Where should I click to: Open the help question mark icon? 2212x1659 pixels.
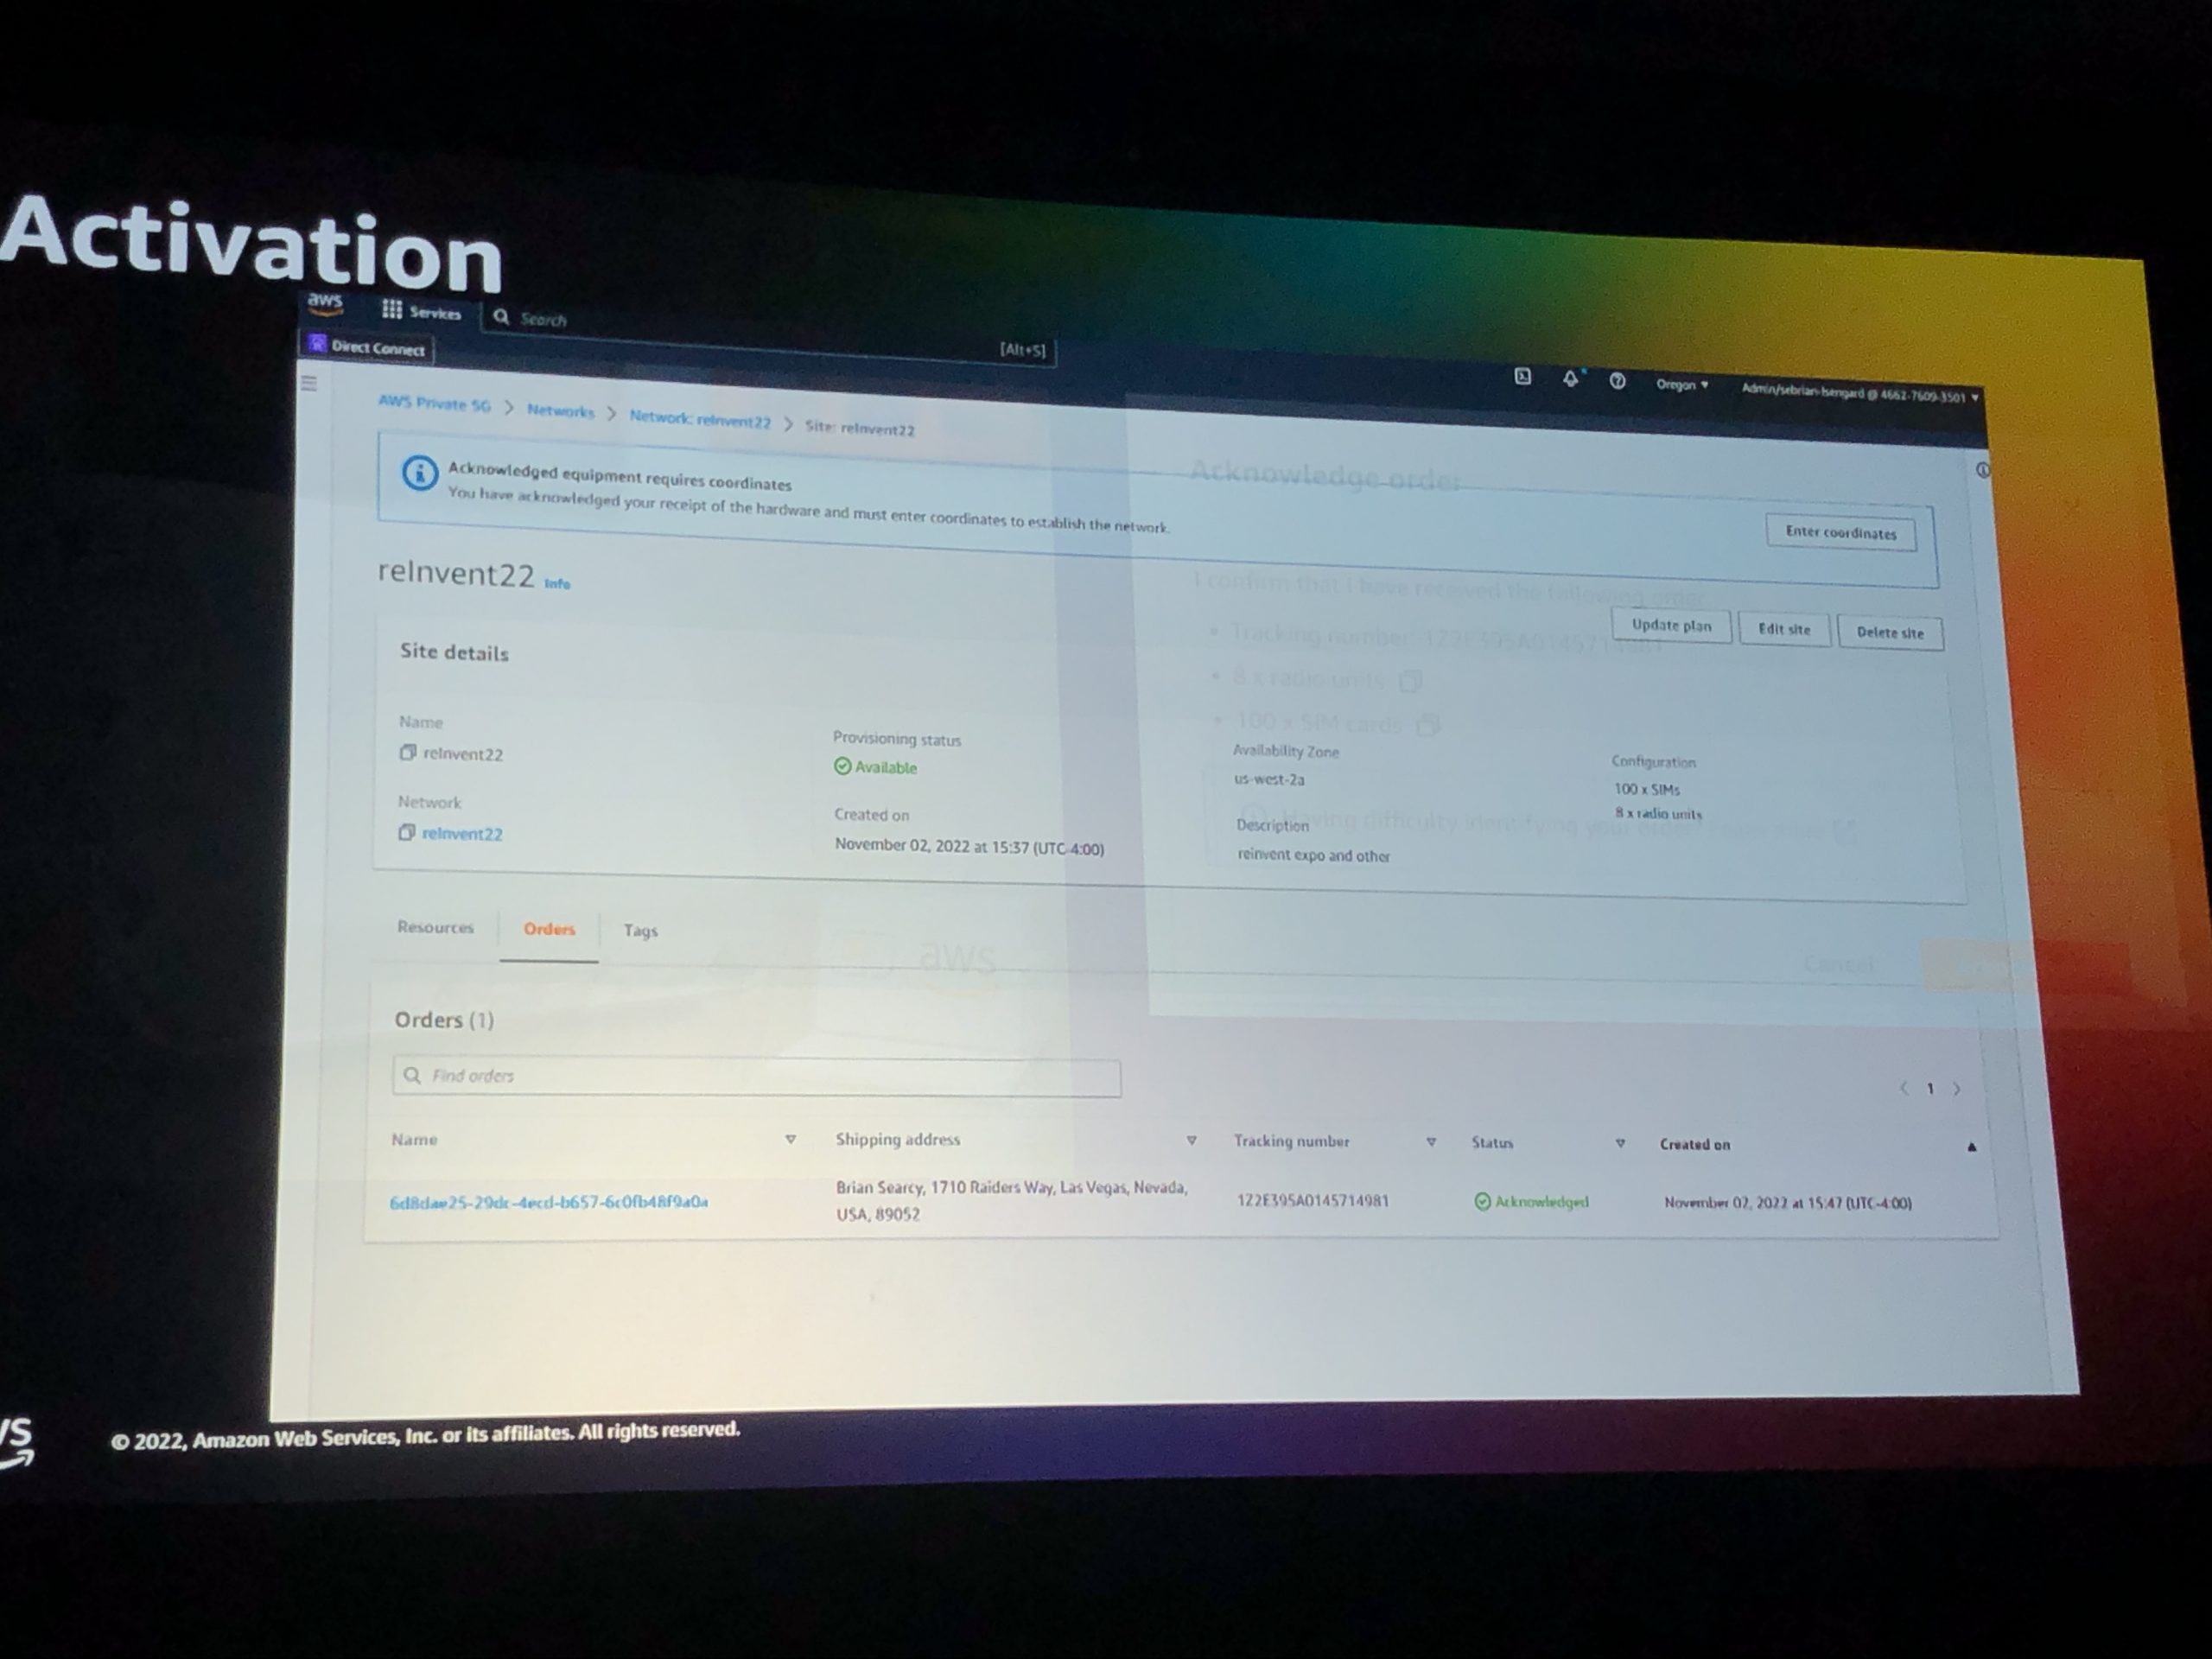tap(1617, 380)
